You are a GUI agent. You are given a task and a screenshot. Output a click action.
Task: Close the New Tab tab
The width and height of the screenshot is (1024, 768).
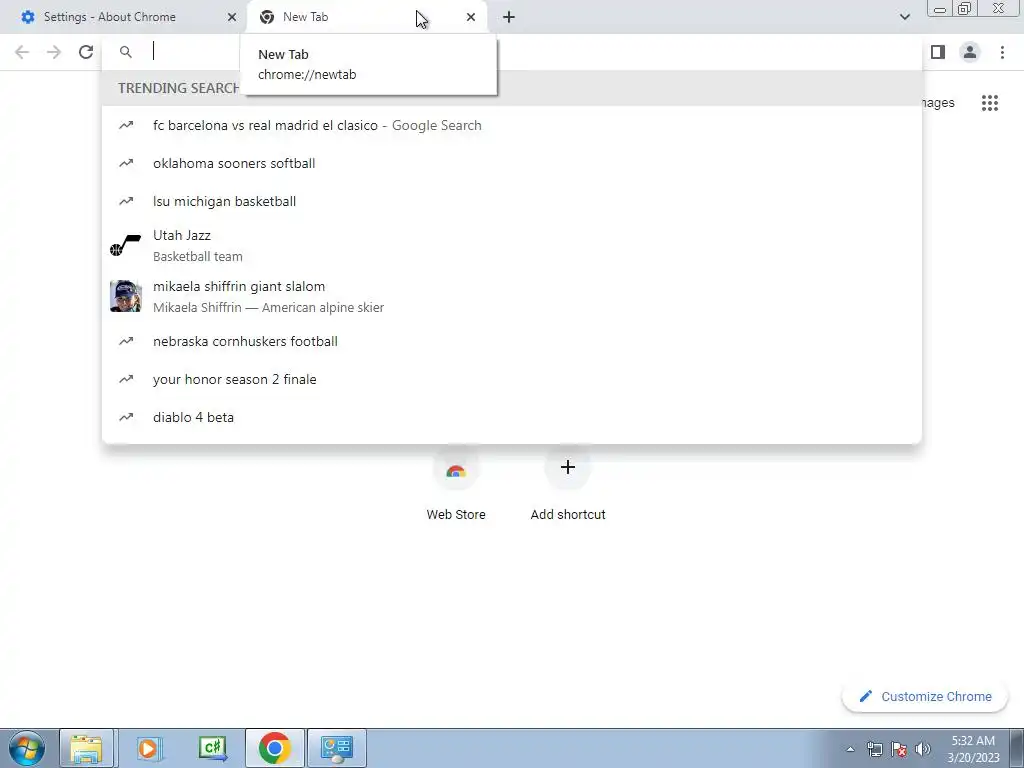tap(471, 17)
